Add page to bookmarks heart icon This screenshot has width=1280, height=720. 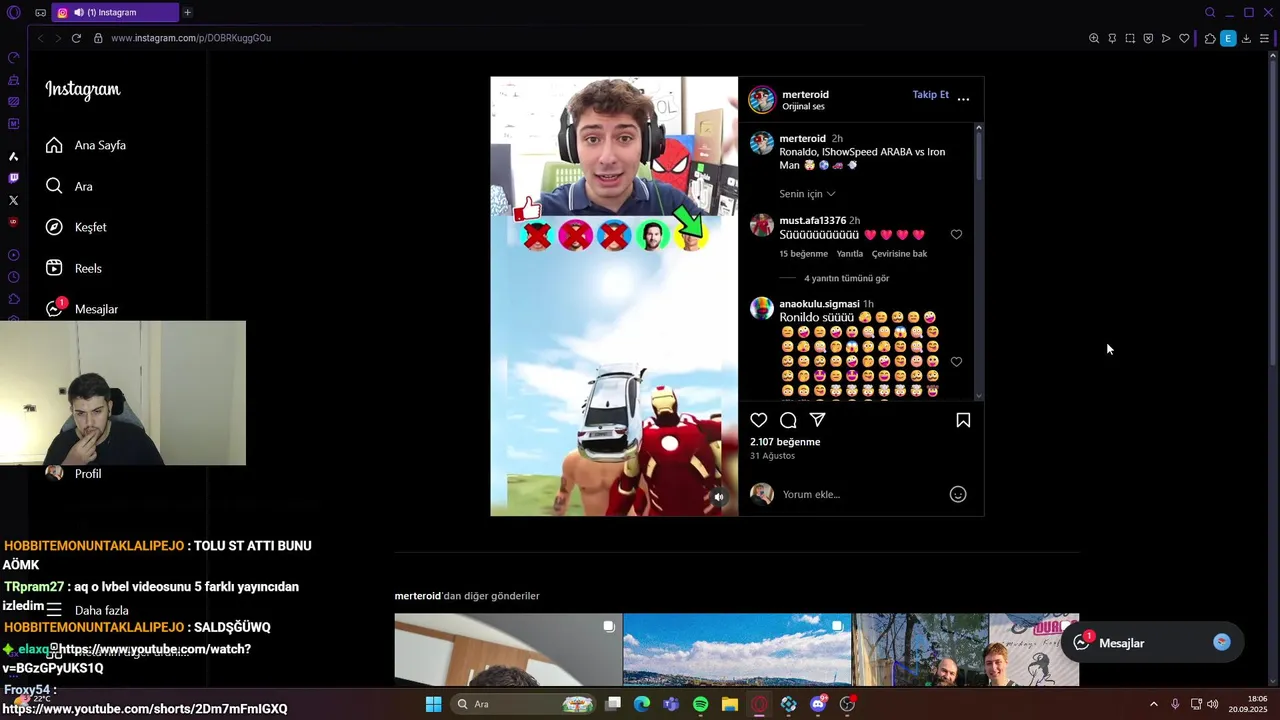pos(1184,38)
